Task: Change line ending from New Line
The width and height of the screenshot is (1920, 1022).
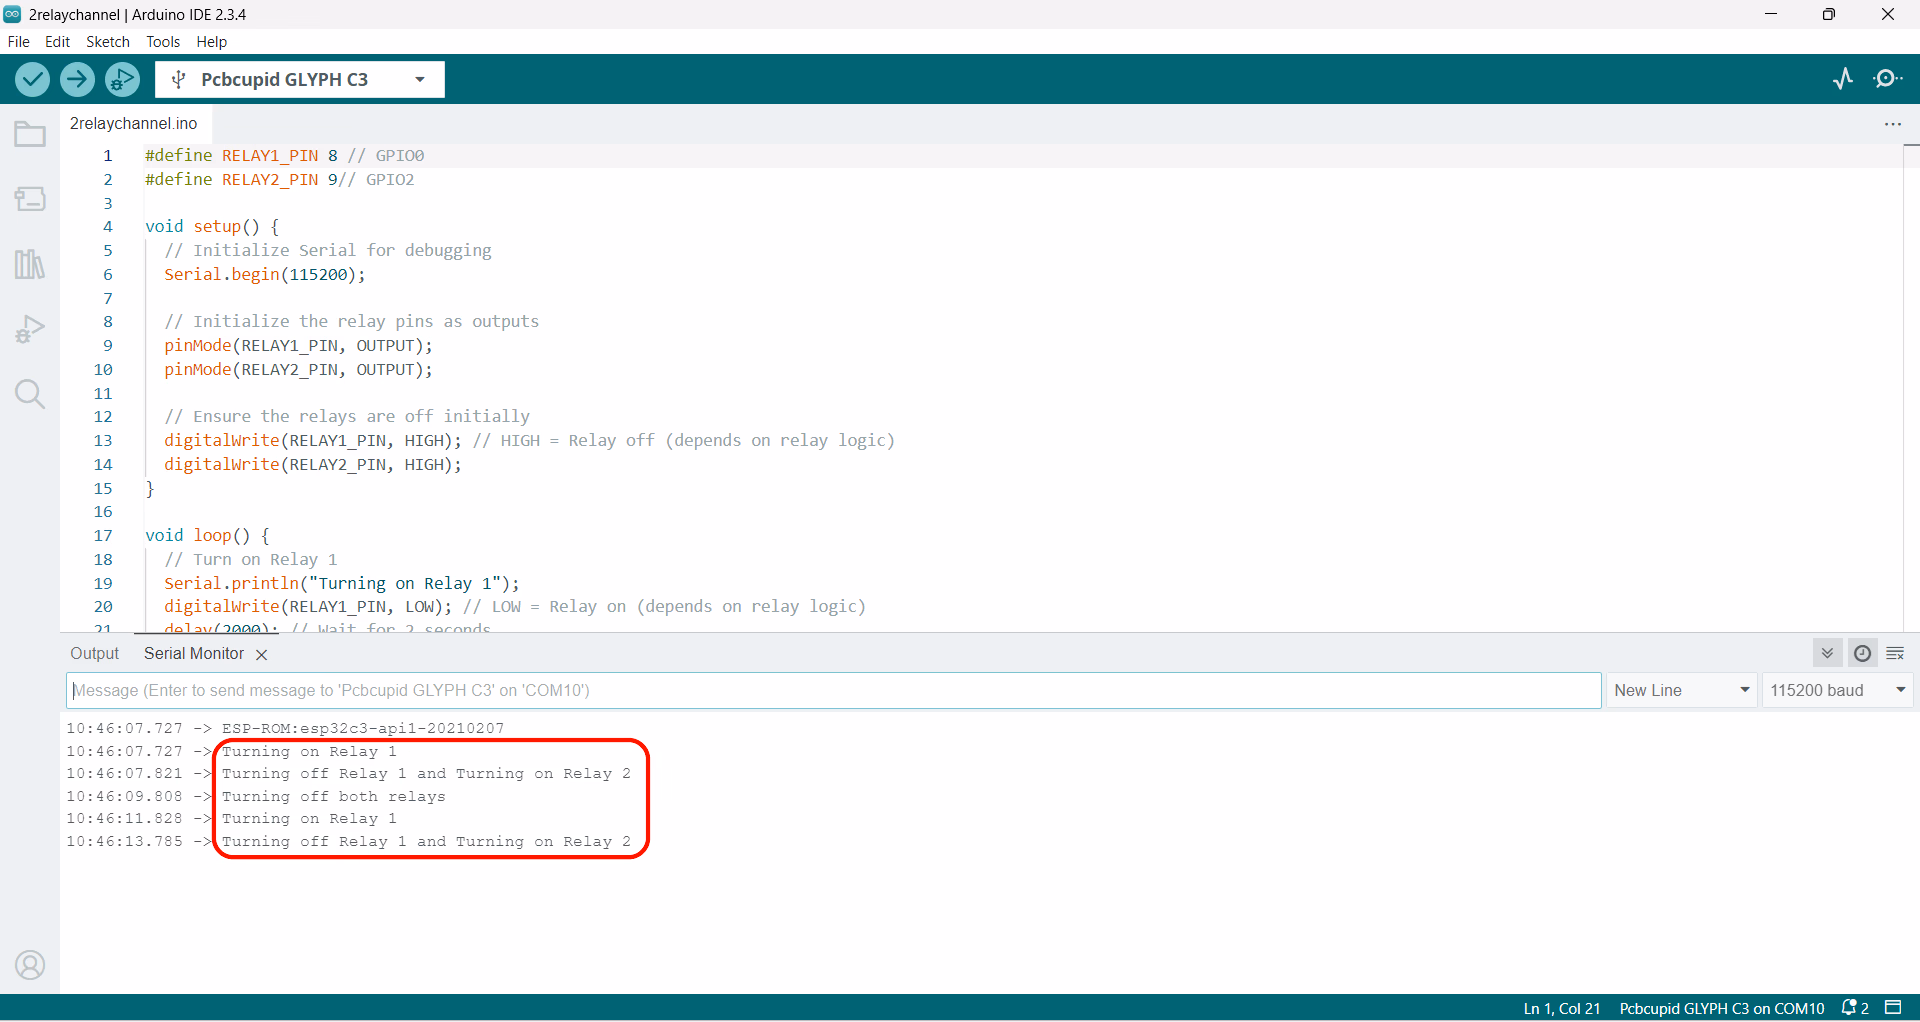Action: click(x=1681, y=690)
